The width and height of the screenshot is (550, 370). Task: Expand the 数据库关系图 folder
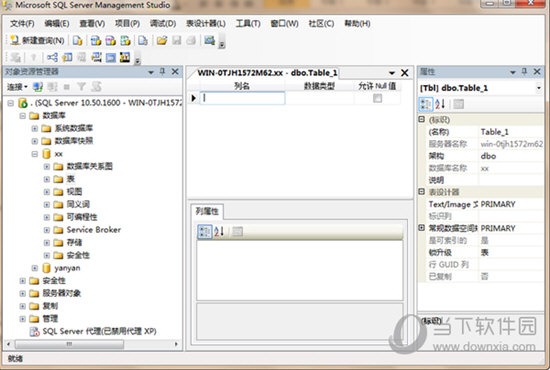point(46,167)
